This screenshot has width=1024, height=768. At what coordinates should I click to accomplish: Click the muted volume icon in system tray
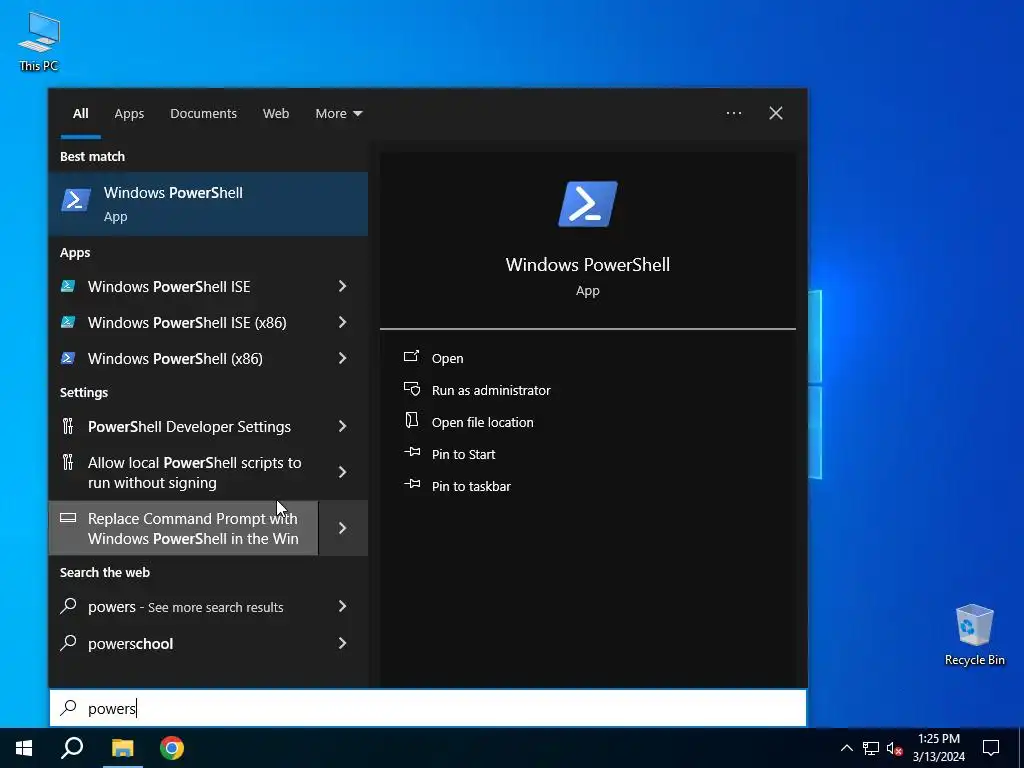coord(894,748)
